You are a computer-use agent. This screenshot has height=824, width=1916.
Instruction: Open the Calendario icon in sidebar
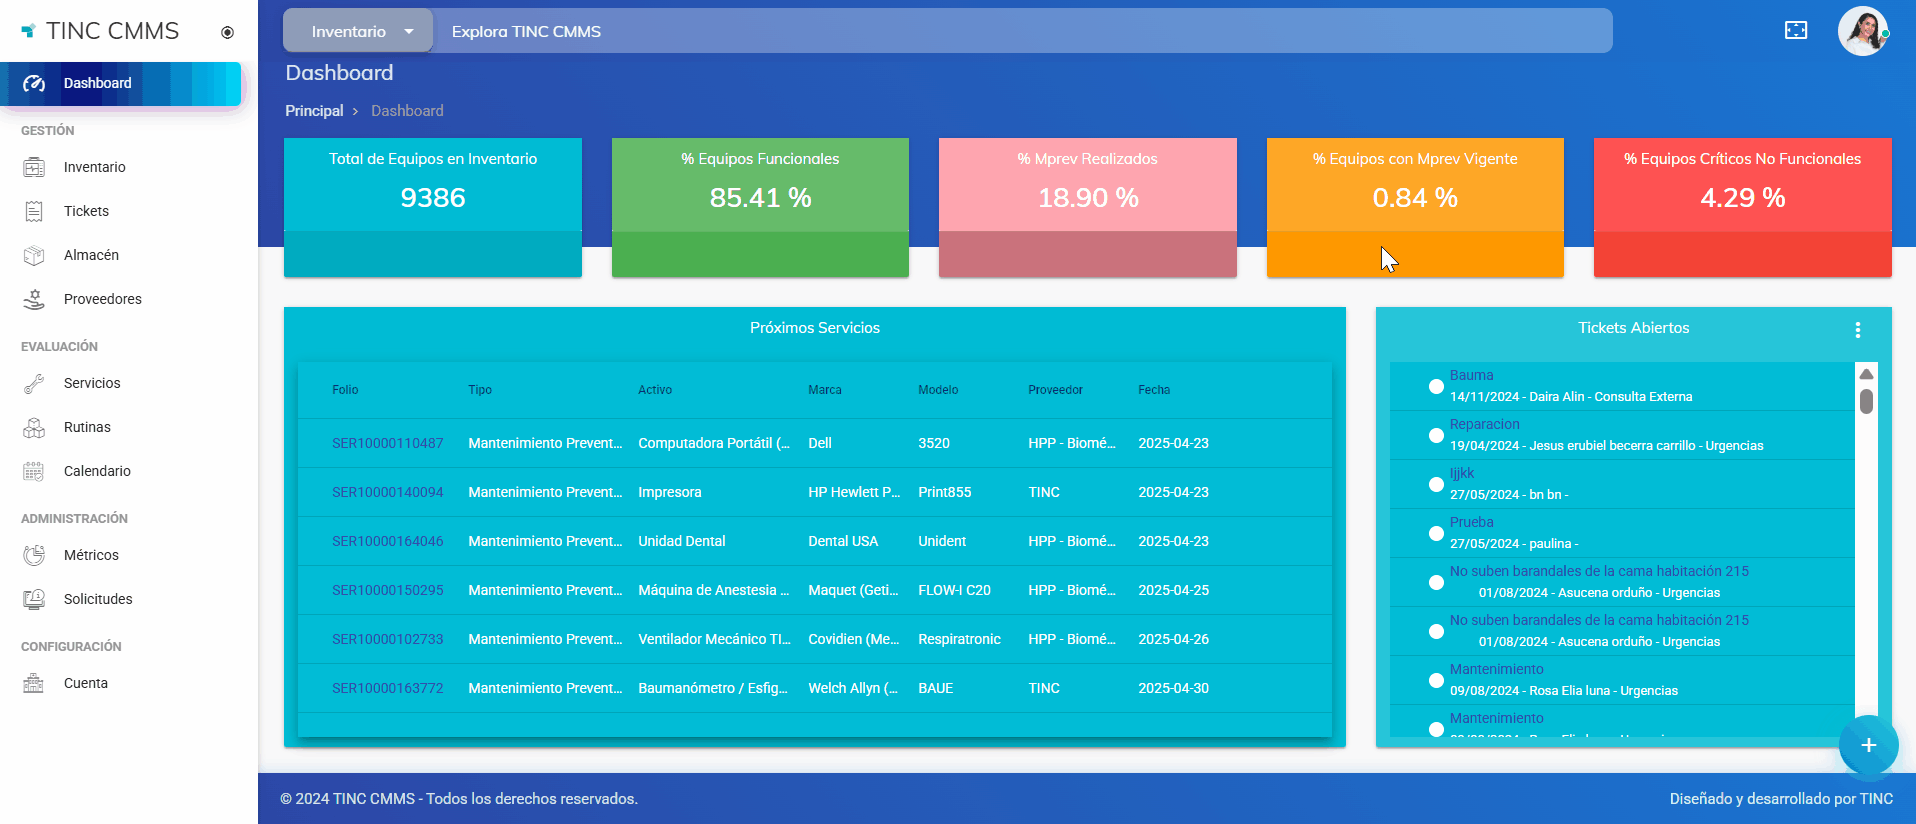(34, 471)
